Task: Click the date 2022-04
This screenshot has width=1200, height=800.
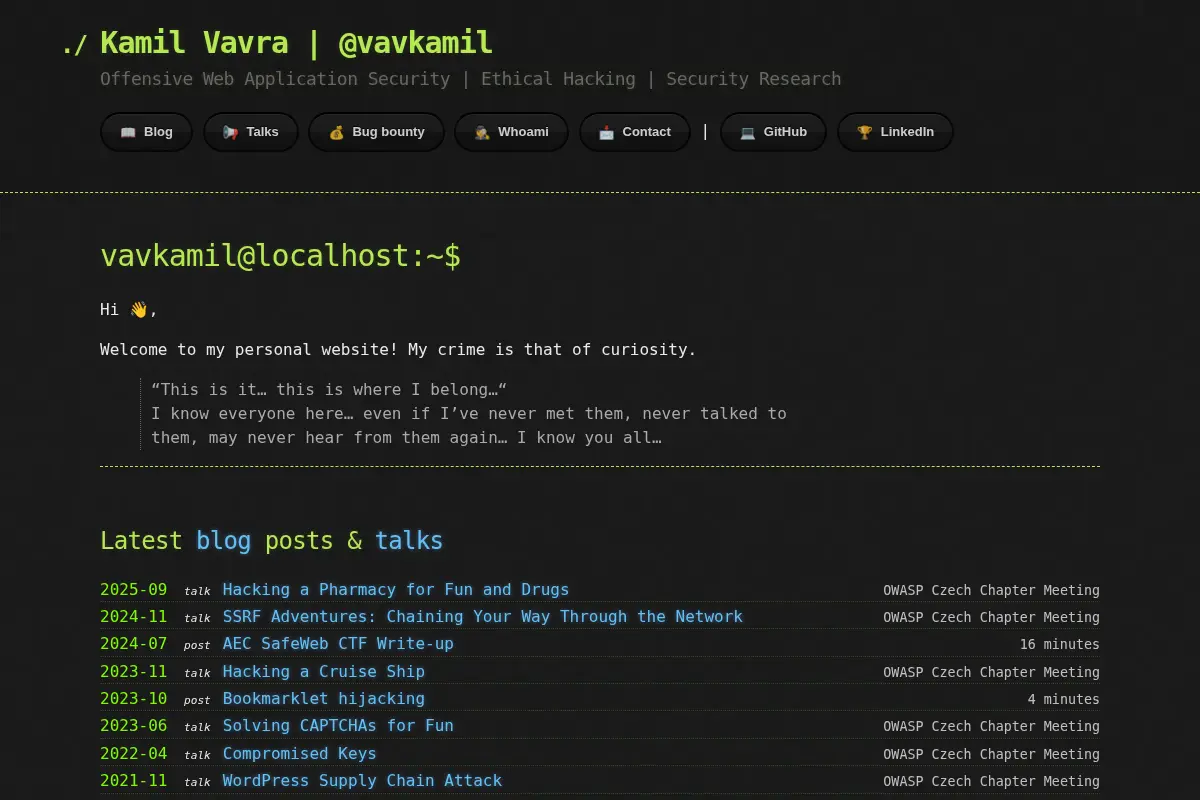Action: pyautogui.click(x=134, y=754)
